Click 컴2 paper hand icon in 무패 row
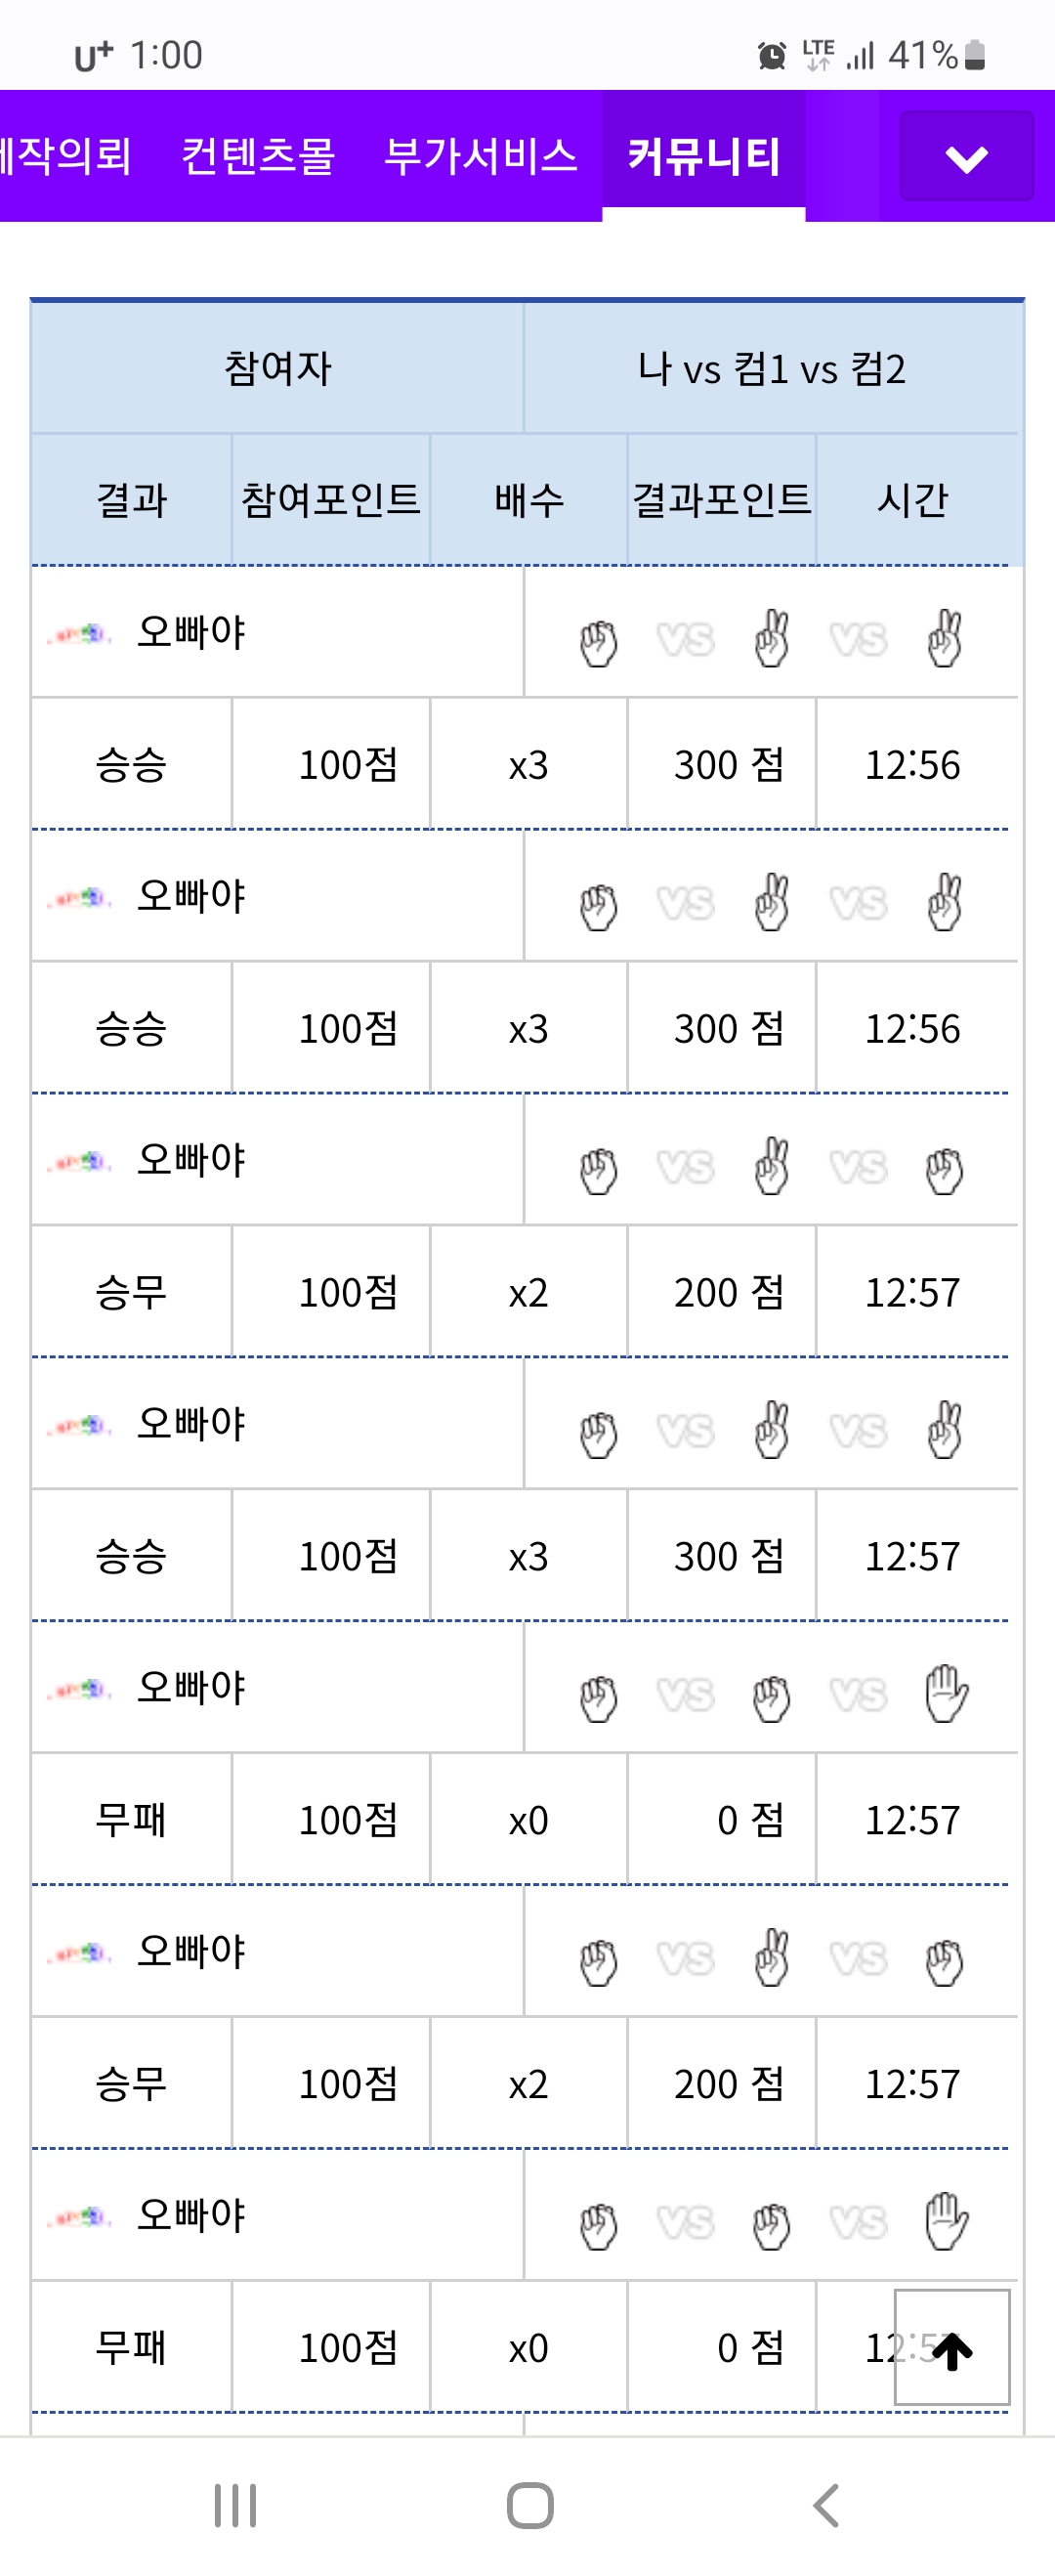This screenshot has width=1055, height=2576. [945, 1693]
